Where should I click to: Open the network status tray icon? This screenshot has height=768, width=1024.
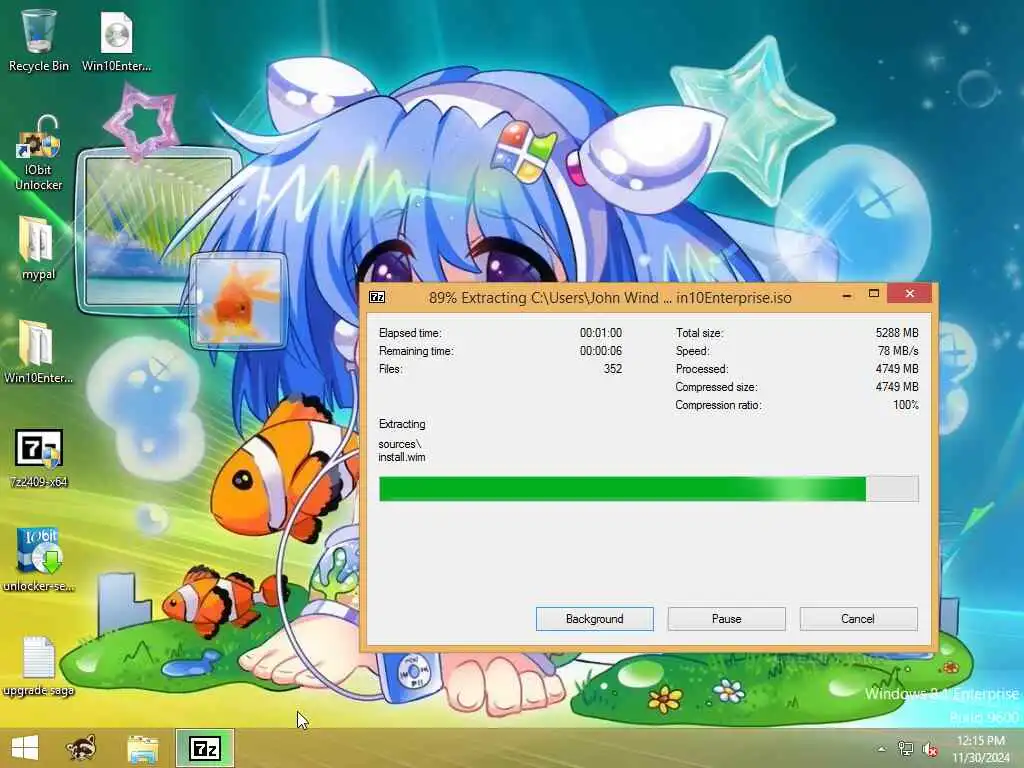(x=905, y=749)
